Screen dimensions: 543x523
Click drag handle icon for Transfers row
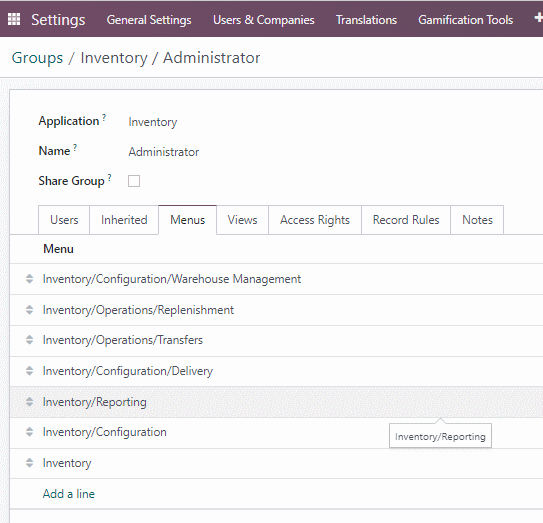pyautogui.click(x=29, y=340)
